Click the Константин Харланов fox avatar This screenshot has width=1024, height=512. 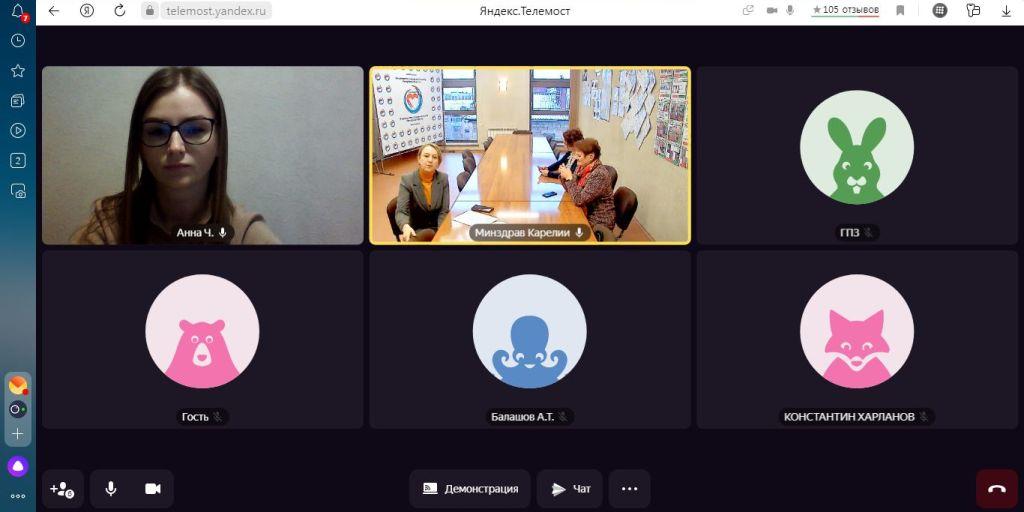coord(856,331)
